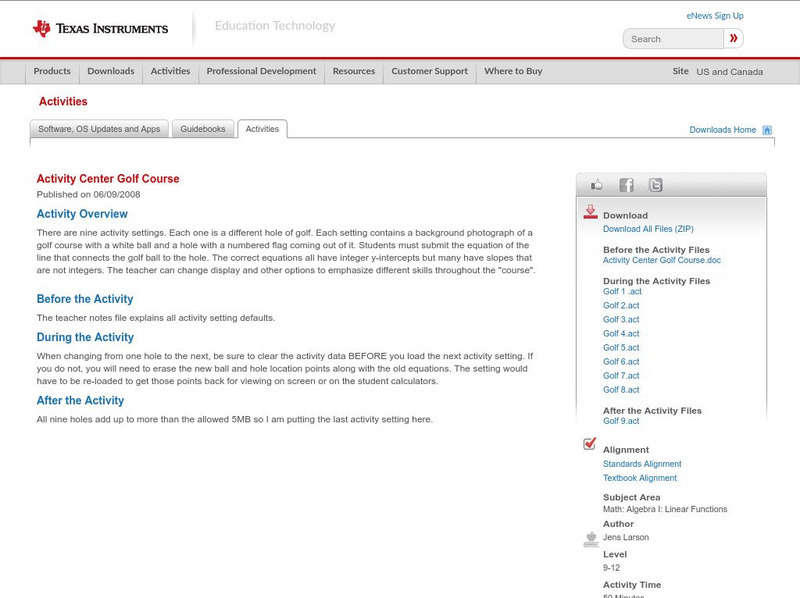Viewport: 800px width, 598px height.
Task: Click the Before the Activity Files label
Action: pyautogui.click(x=656, y=250)
